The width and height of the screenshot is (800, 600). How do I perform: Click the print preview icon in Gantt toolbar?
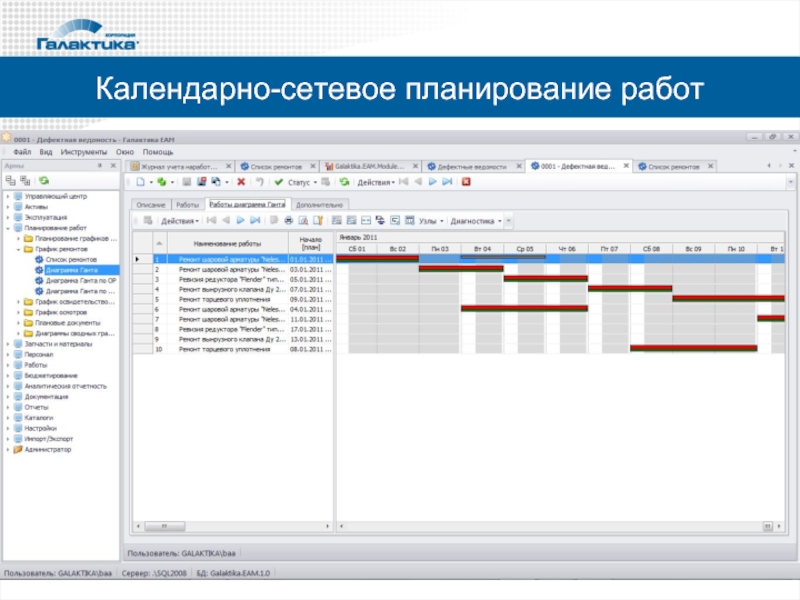pyautogui.click(x=304, y=220)
